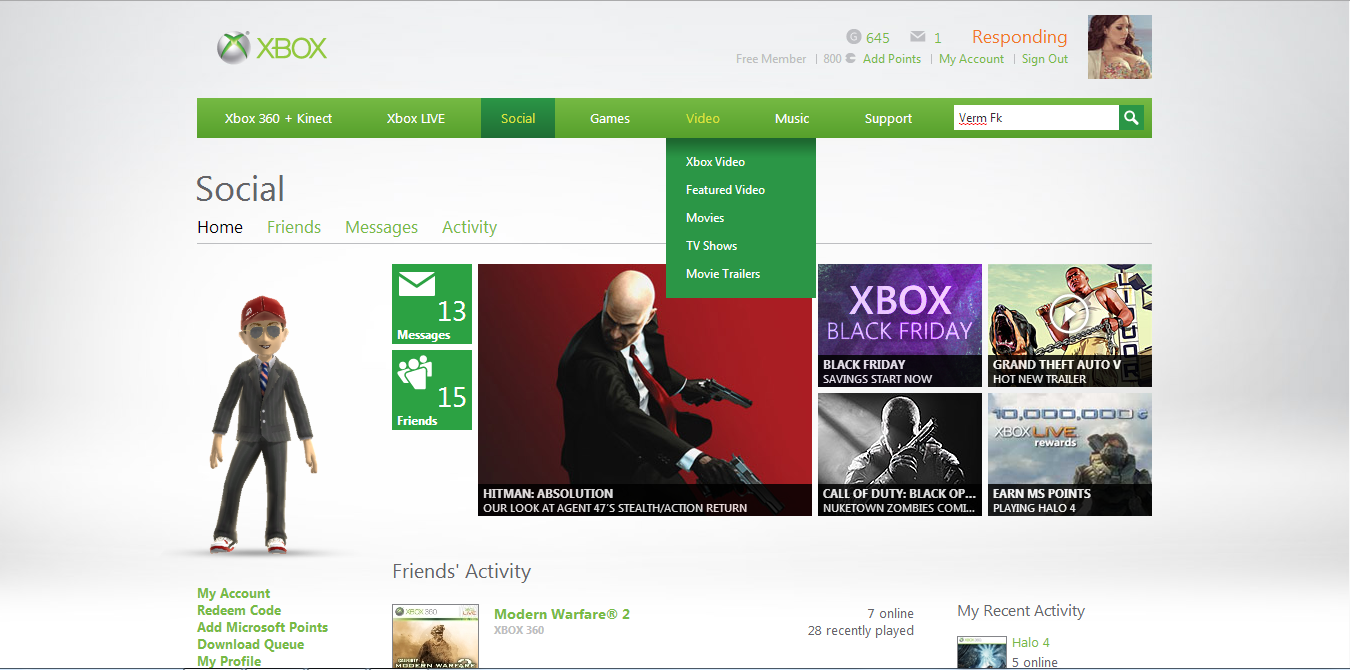Switch to the Friends tab
The image size is (1350, 670).
[x=294, y=227]
